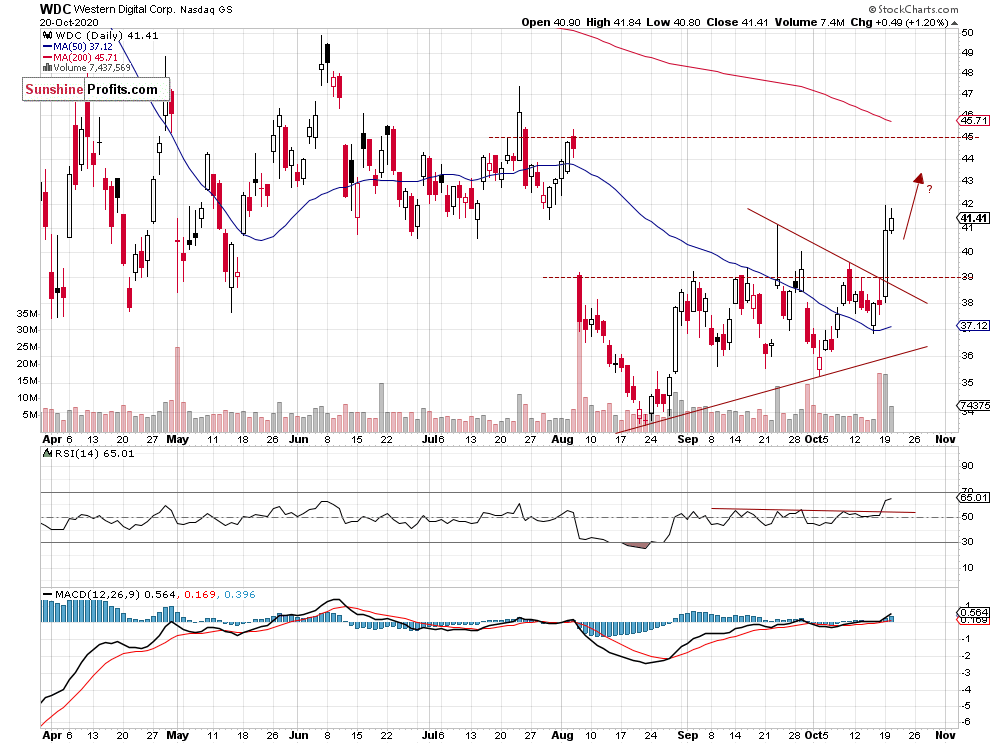990x744 pixels.
Task: Click the volume bars icon in the legend
Action: pyautogui.click(x=47, y=68)
